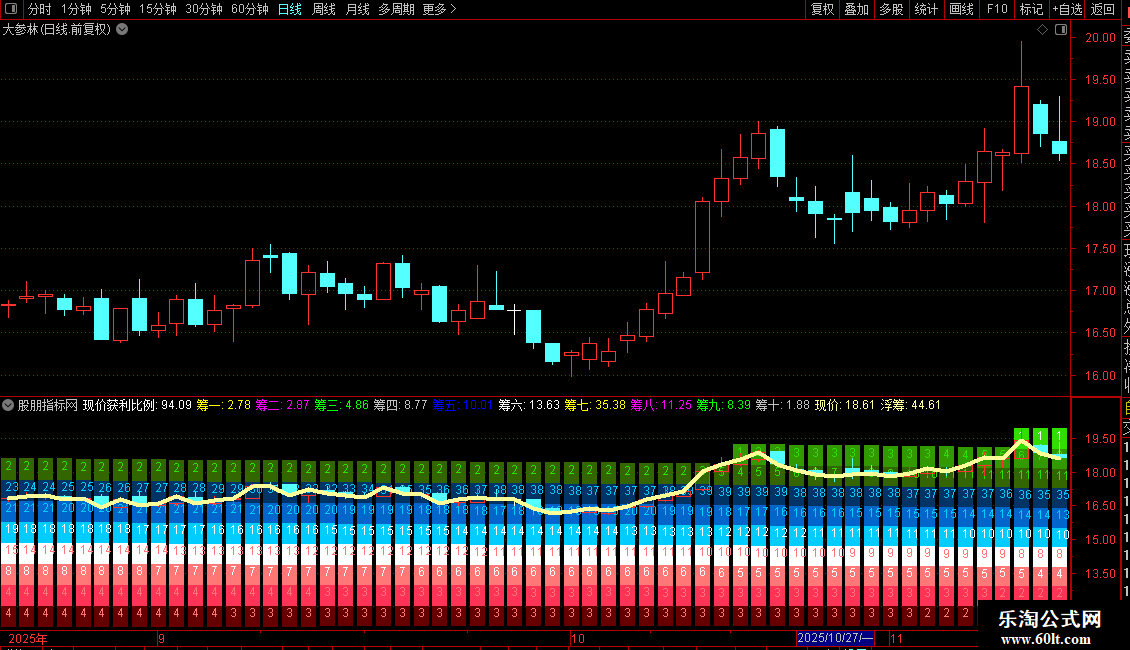Click the diamond icon above price axis
The width and height of the screenshot is (1130, 650).
[x=1042, y=30]
